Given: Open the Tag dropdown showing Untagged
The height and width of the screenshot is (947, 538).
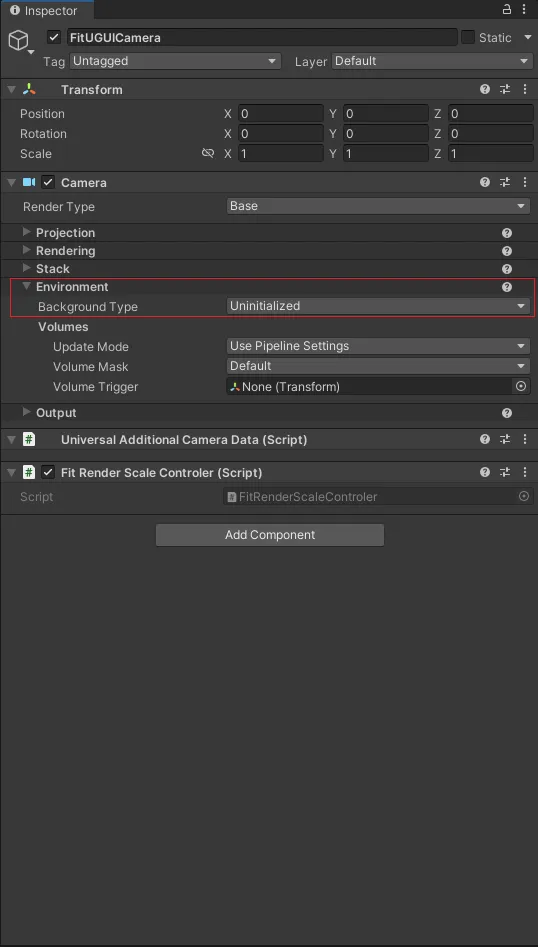Looking at the screenshot, I should click(x=176, y=61).
